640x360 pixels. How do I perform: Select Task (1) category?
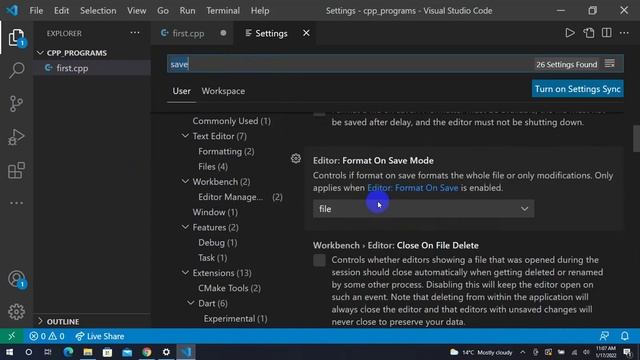point(212,258)
